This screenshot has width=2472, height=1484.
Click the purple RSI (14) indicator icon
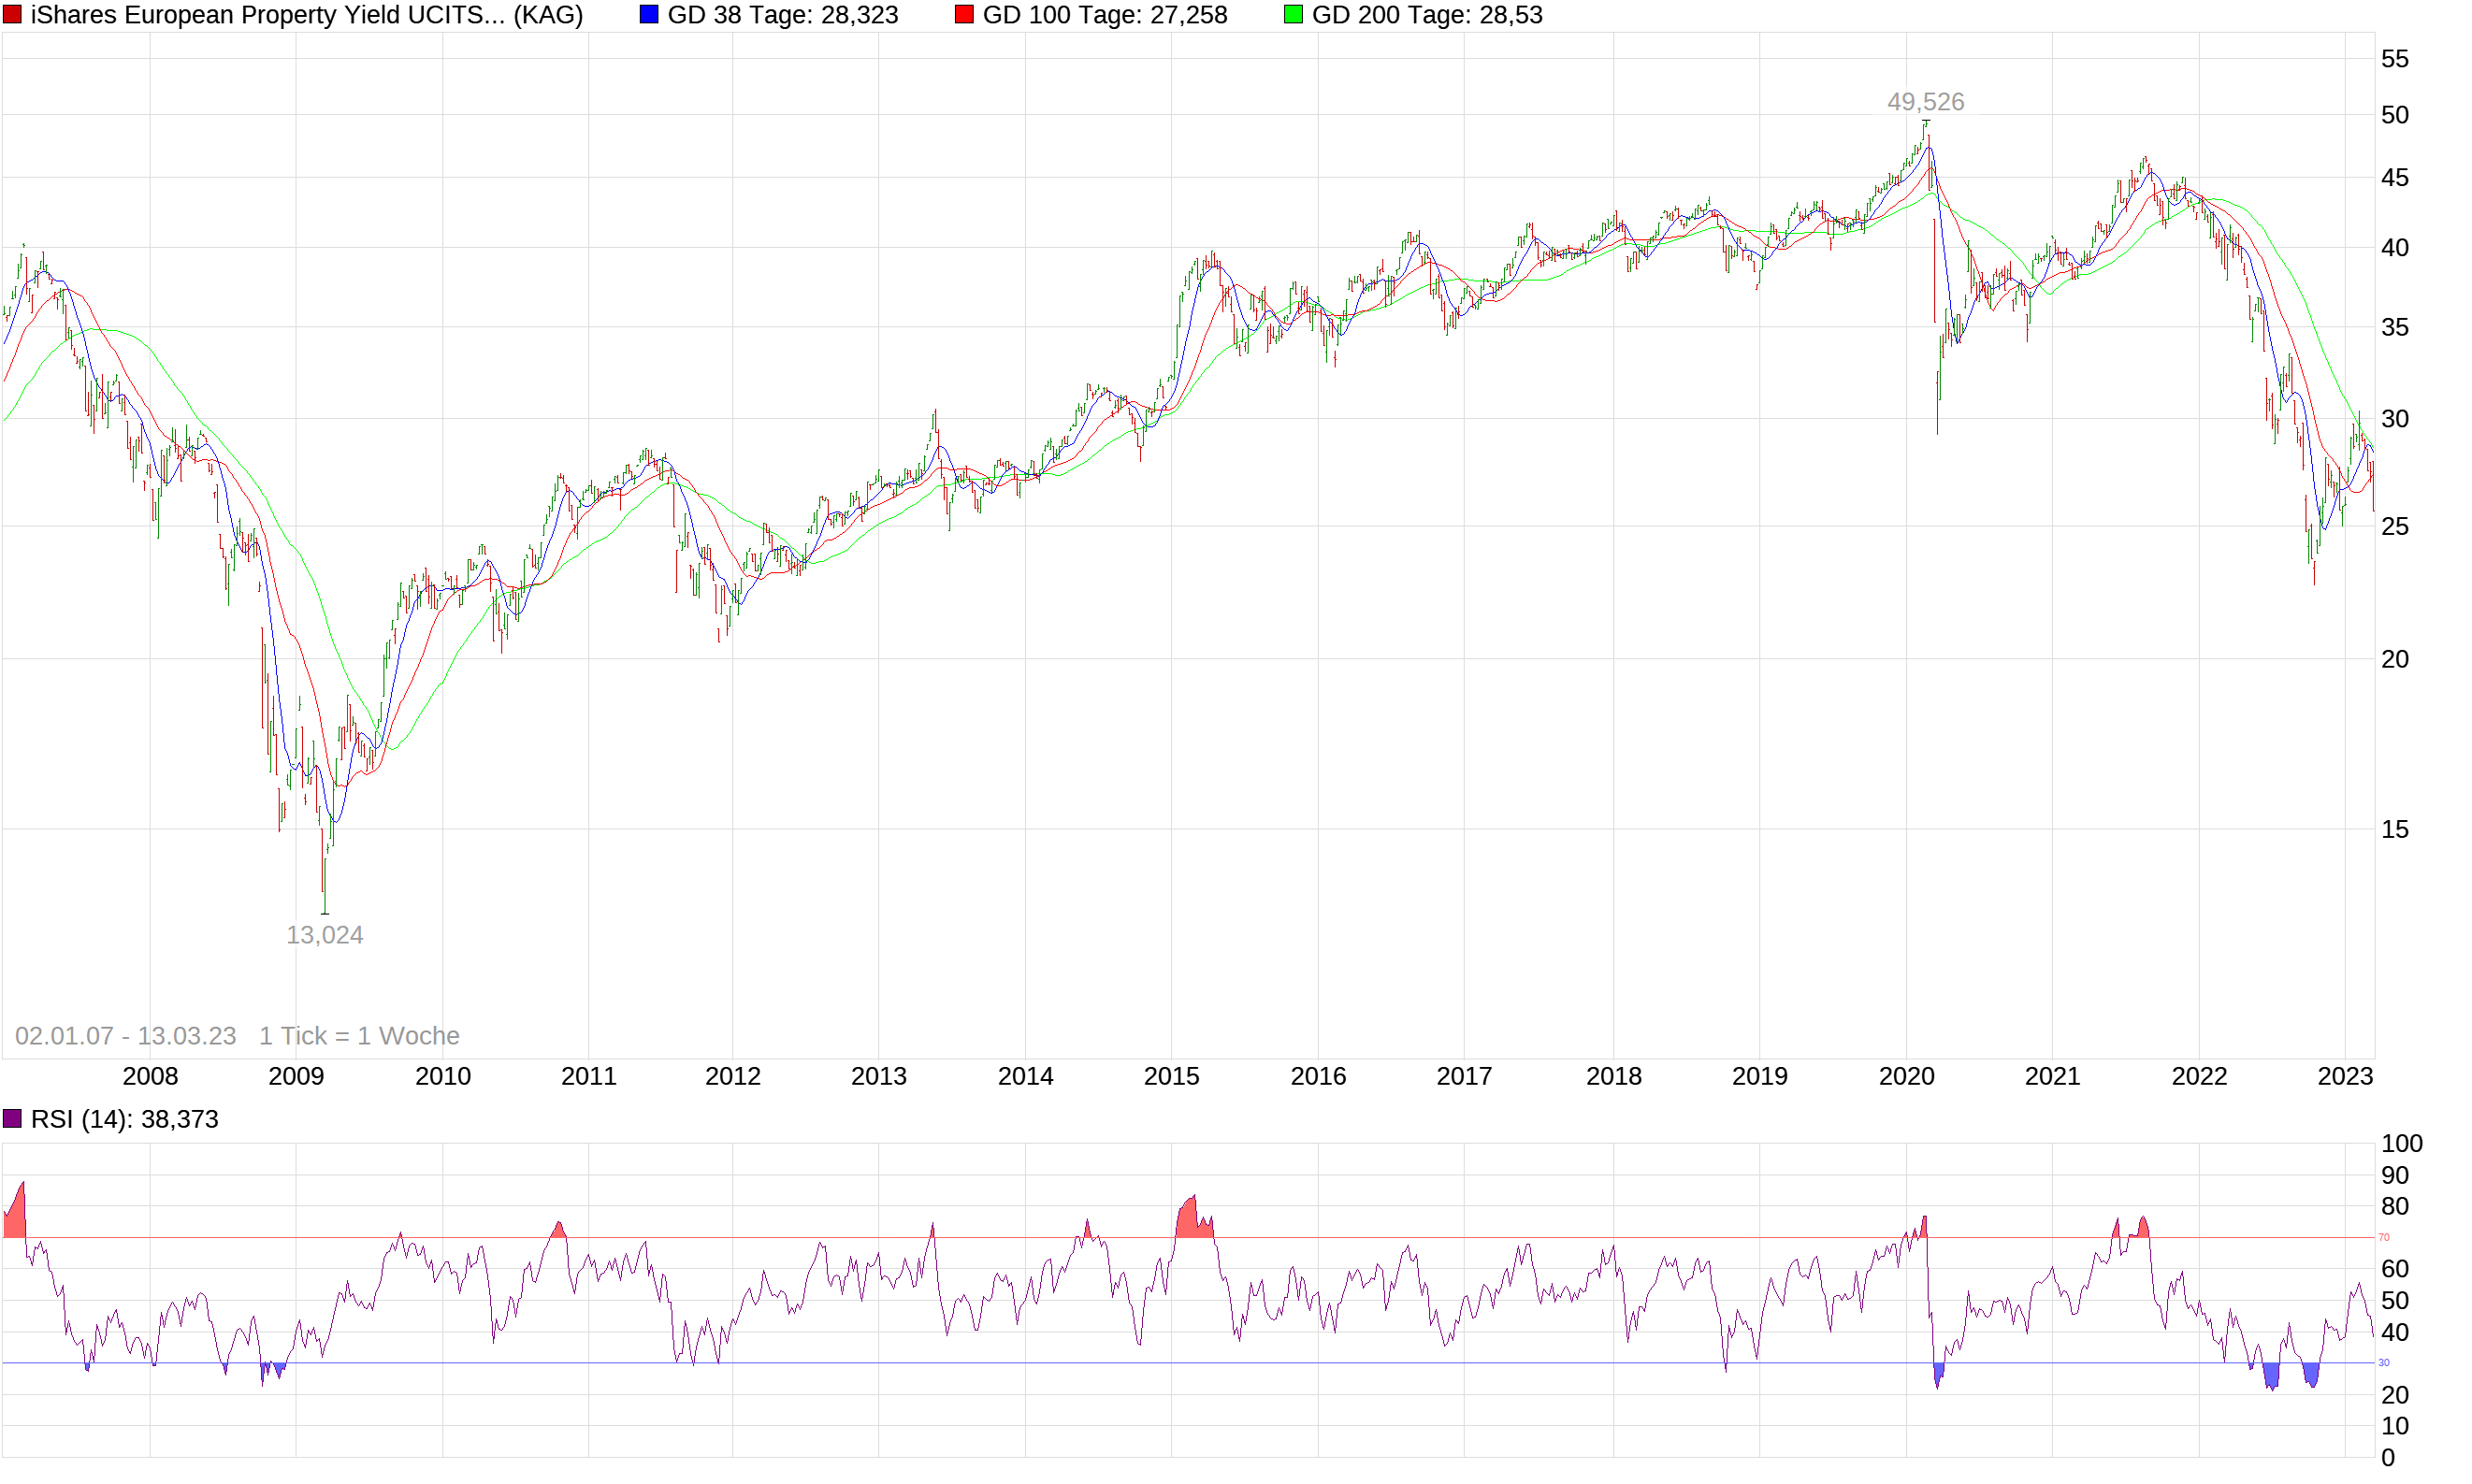point(14,1117)
